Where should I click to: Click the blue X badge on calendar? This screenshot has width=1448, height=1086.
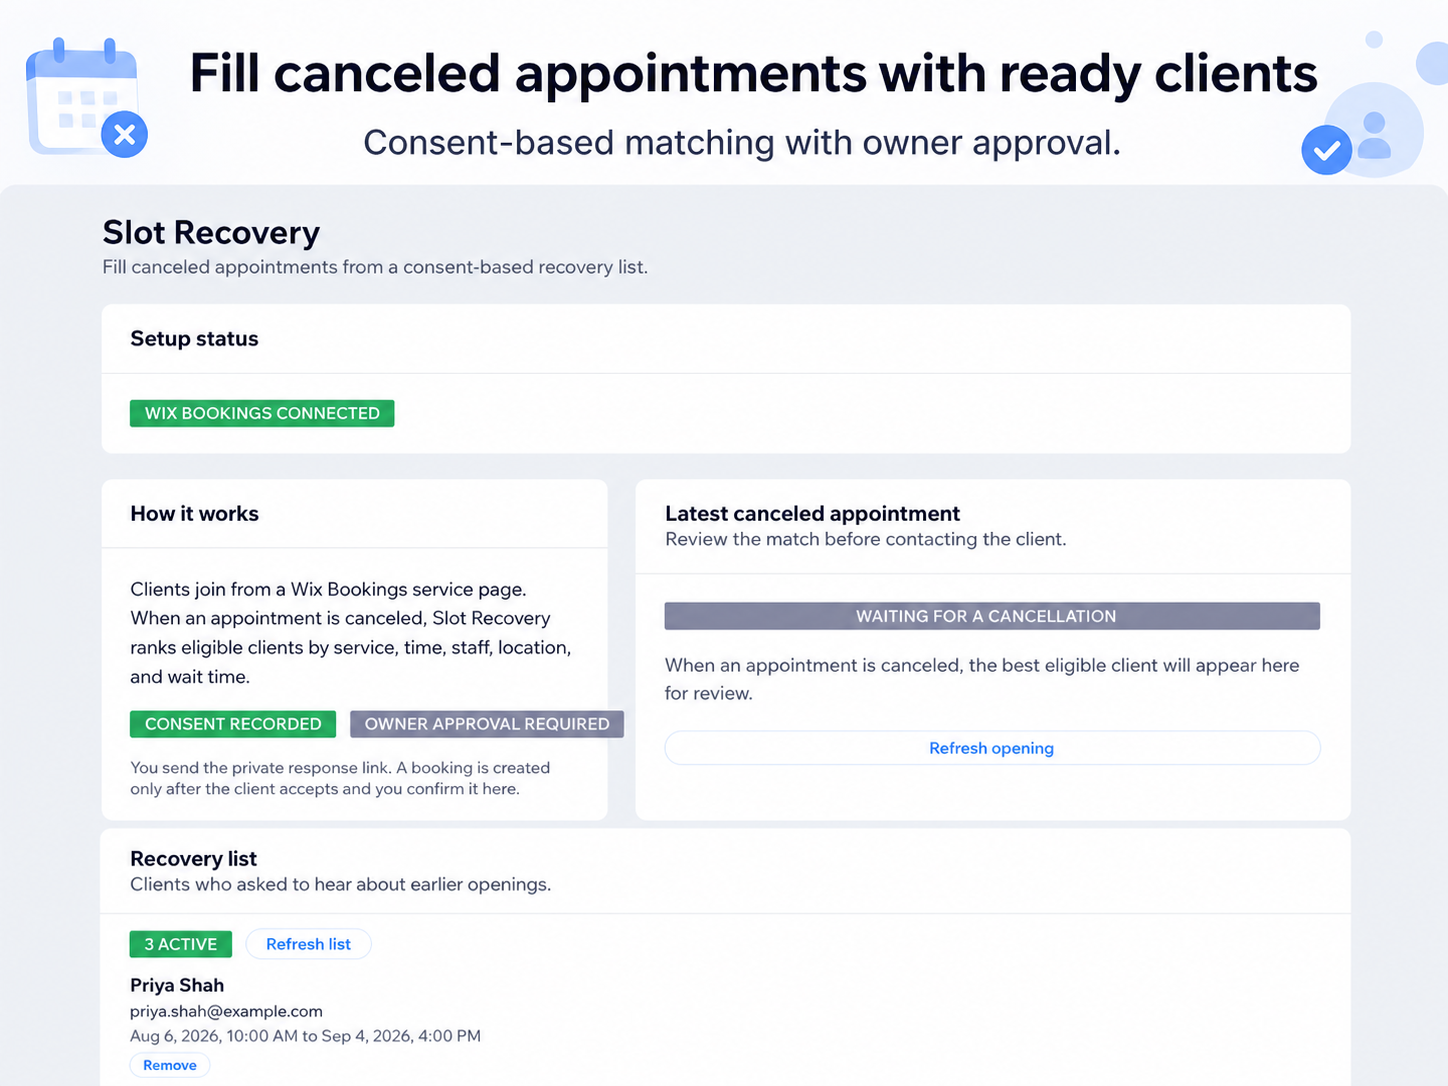pos(125,134)
